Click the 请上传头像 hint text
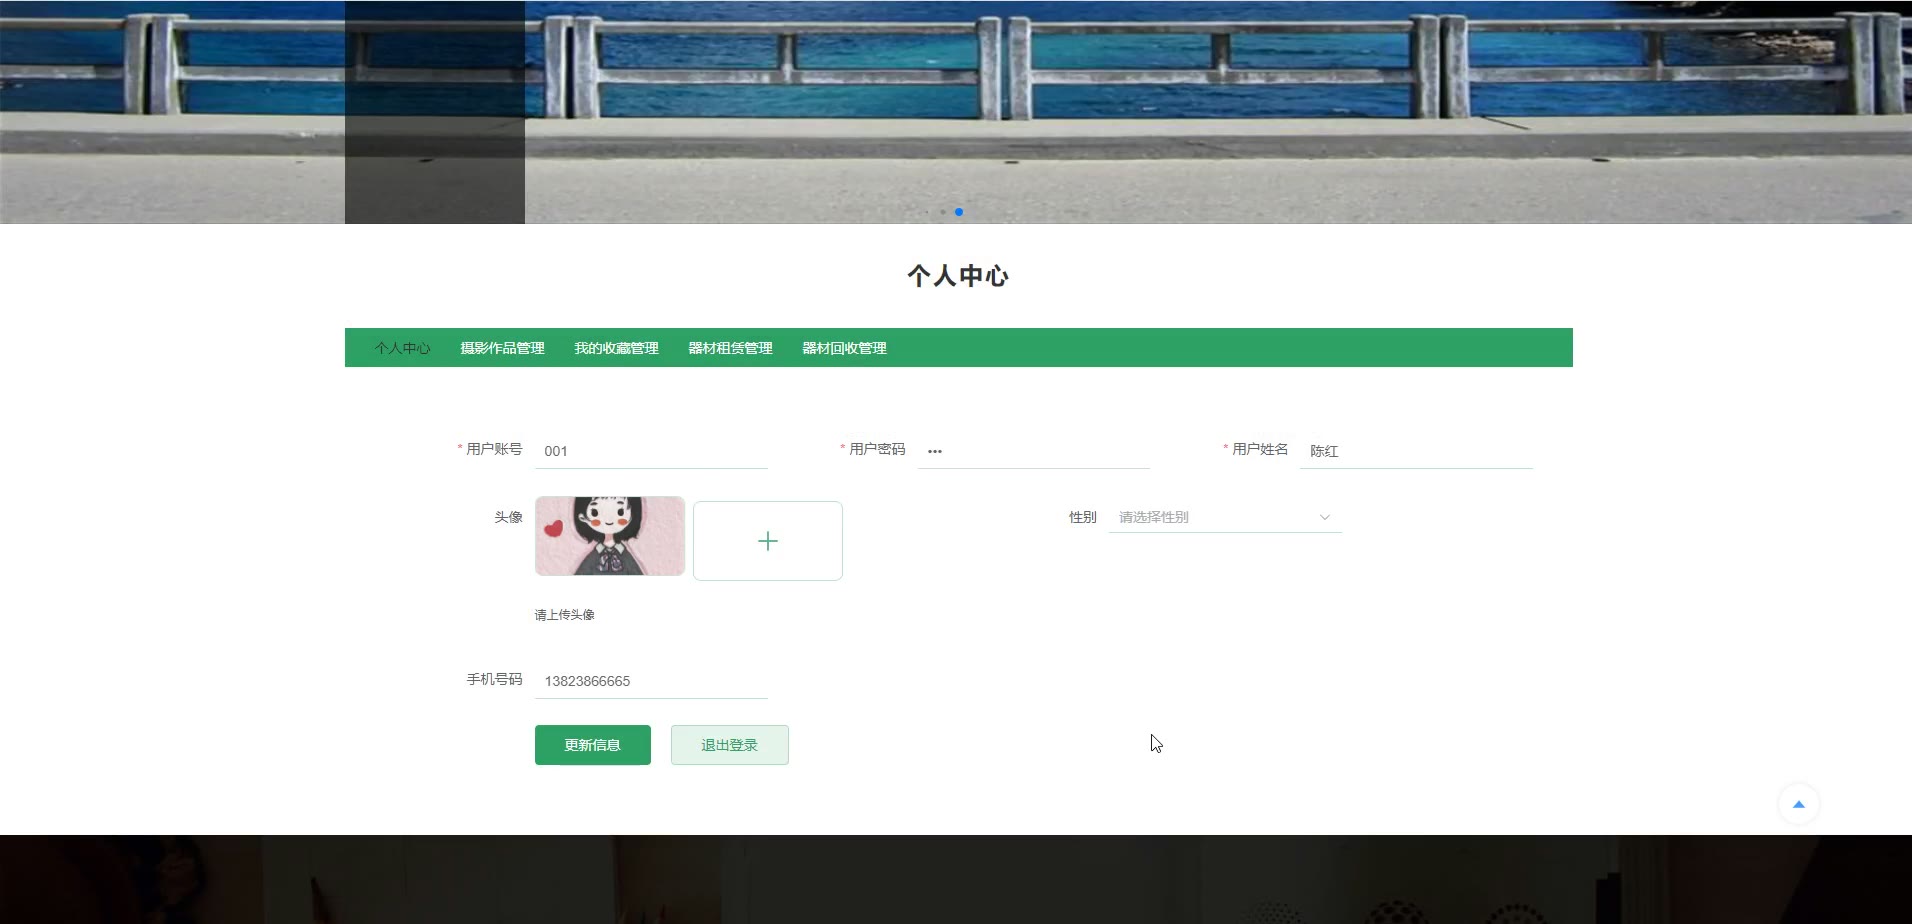Screen dimensions: 1912x924 pyautogui.click(x=564, y=615)
